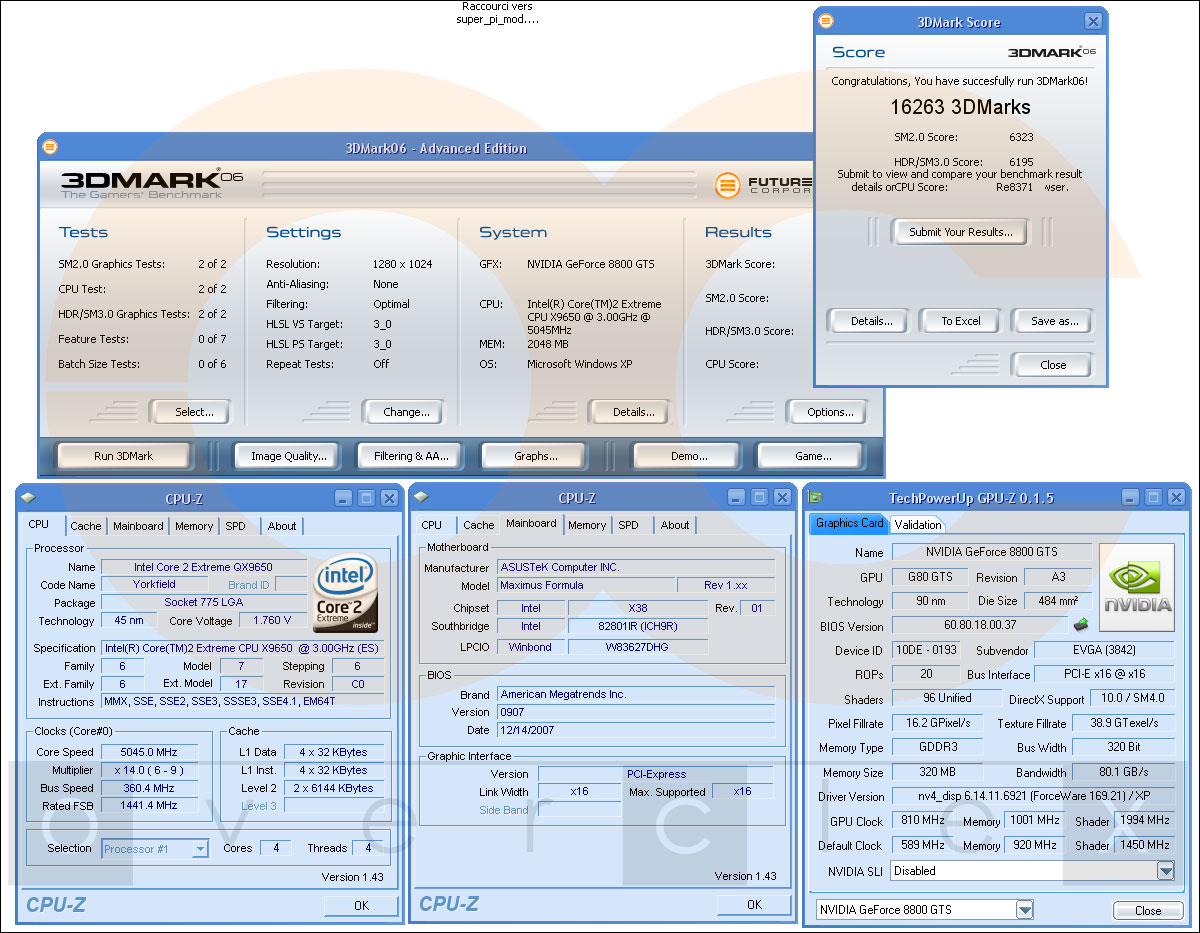Click the 16263 3DMarks score text
The image size is (1200, 933).
[960, 107]
